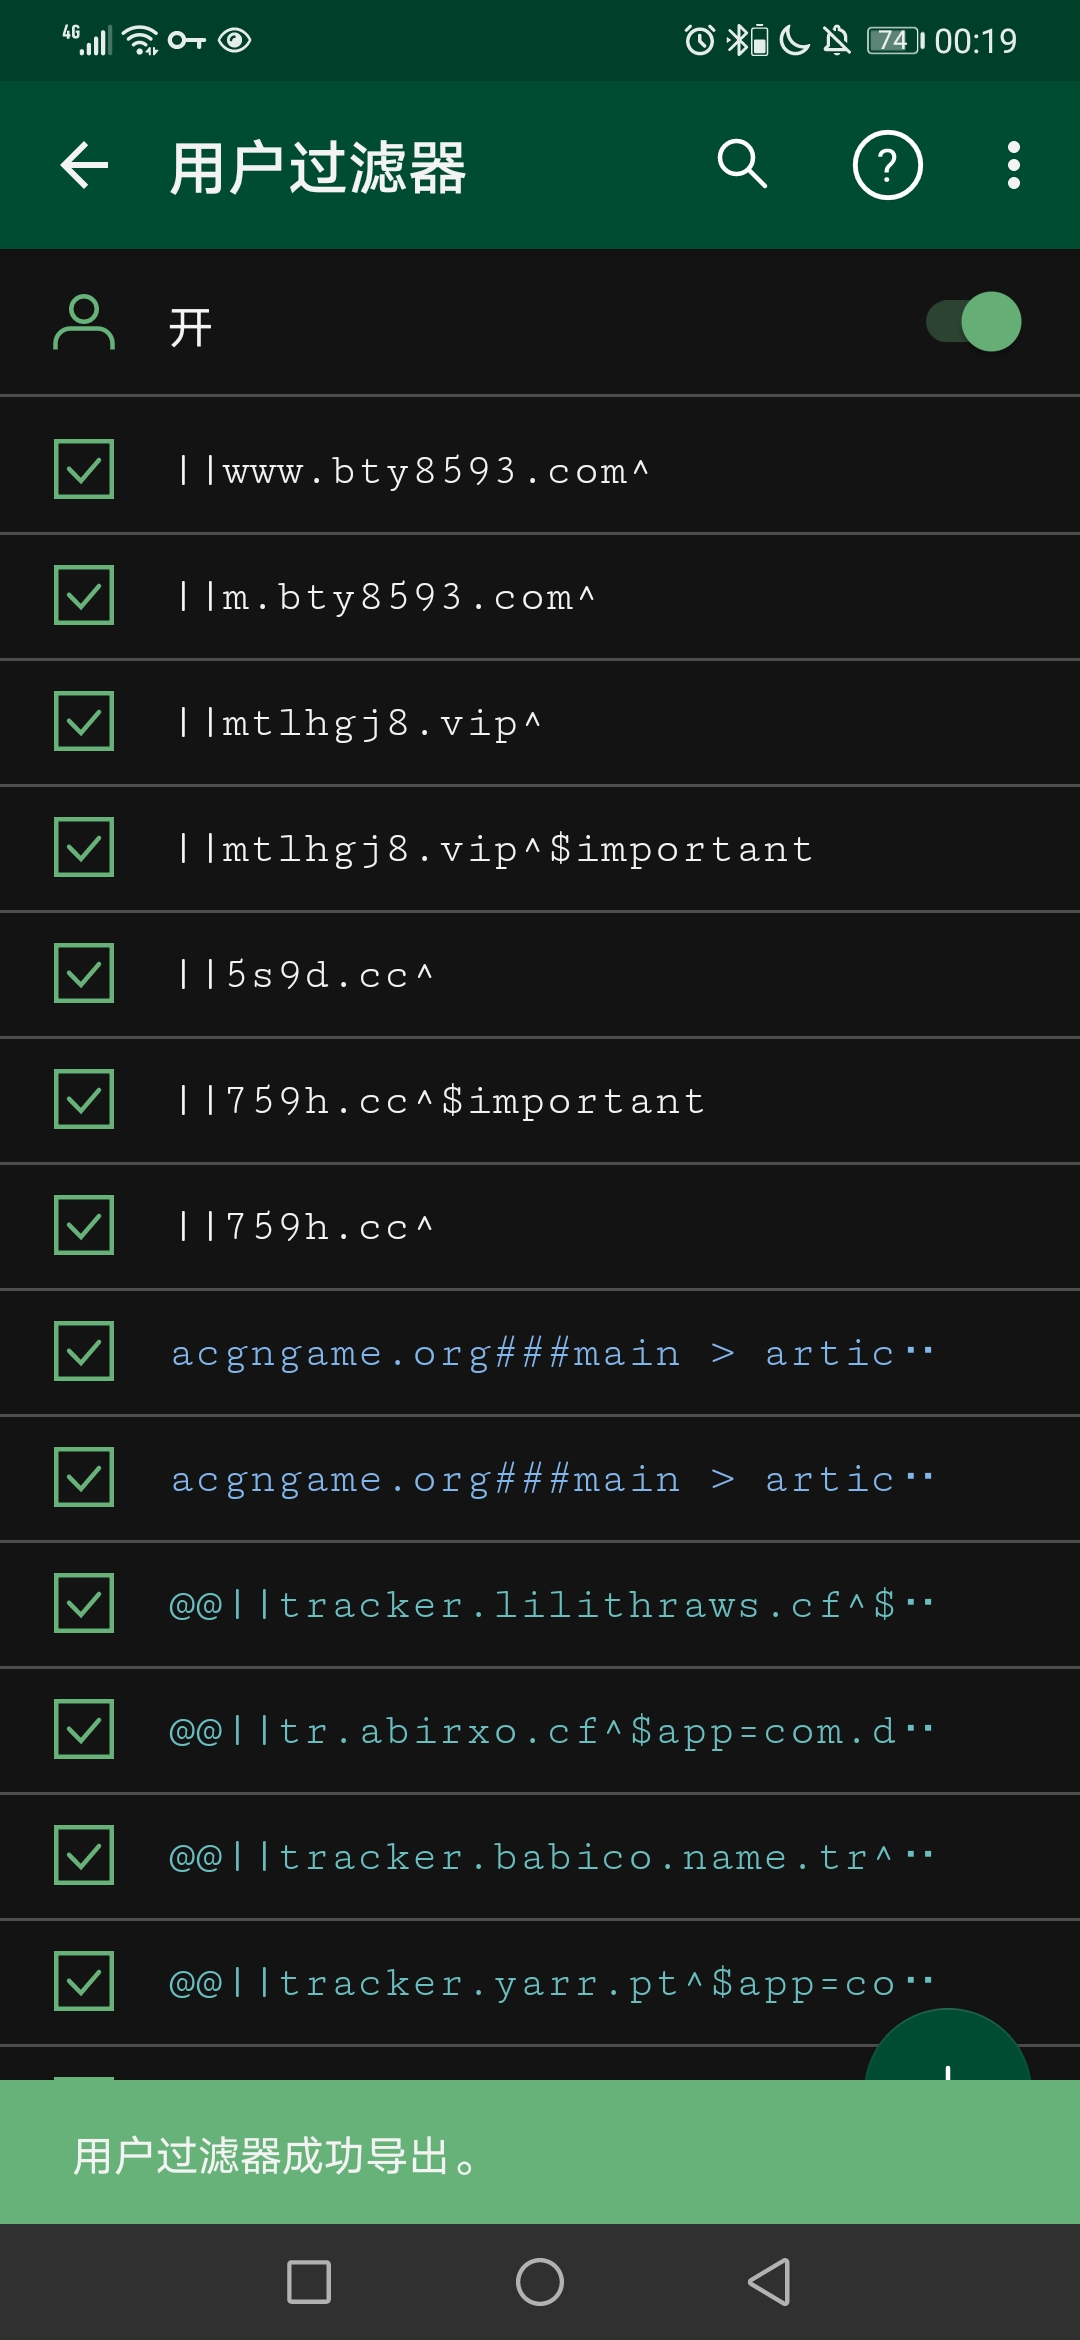1080x2340 pixels.
Task: Open search in user filters
Action: coord(743,165)
